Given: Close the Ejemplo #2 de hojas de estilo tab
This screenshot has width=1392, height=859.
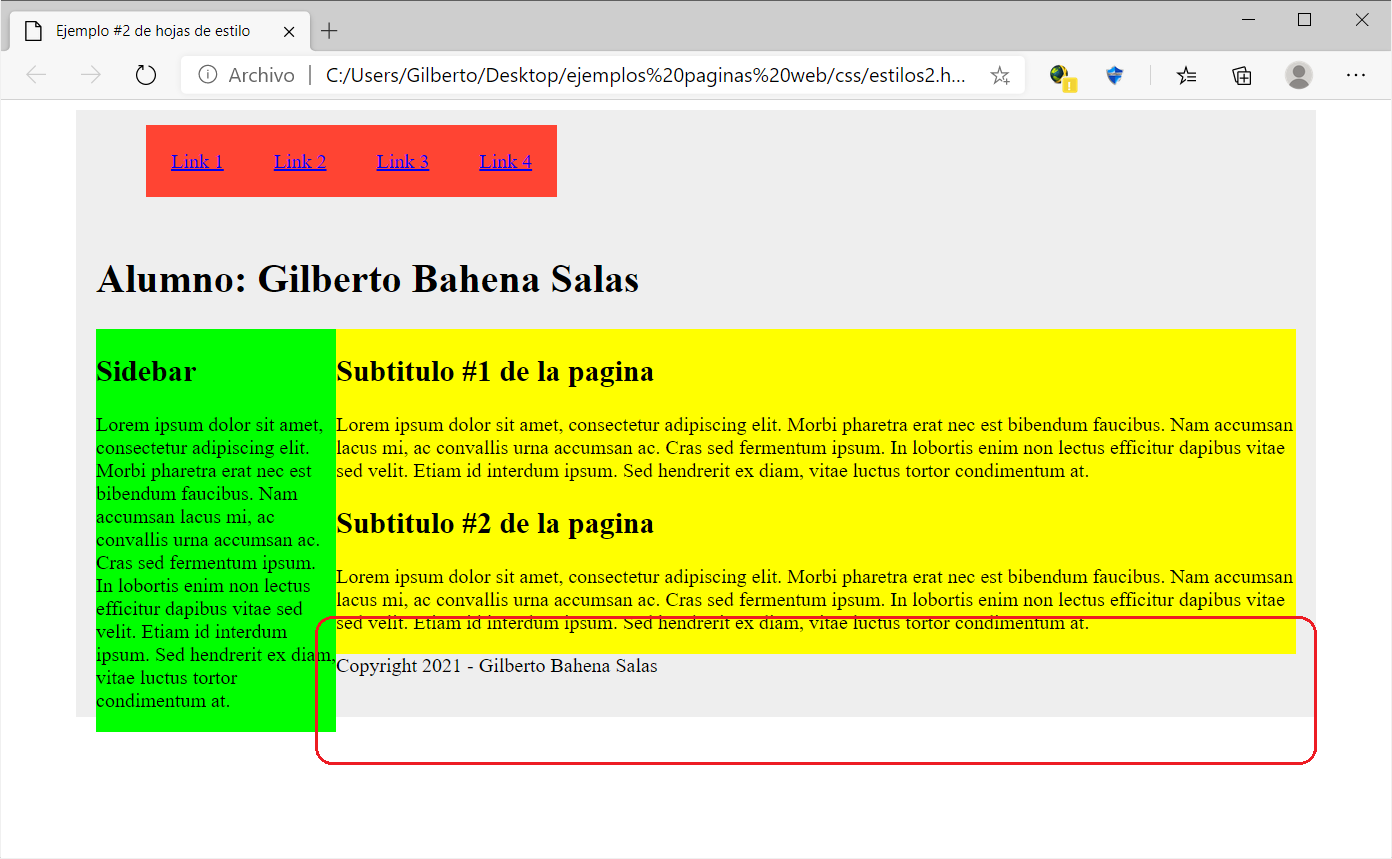Looking at the screenshot, I should click(x=289, y=31).
